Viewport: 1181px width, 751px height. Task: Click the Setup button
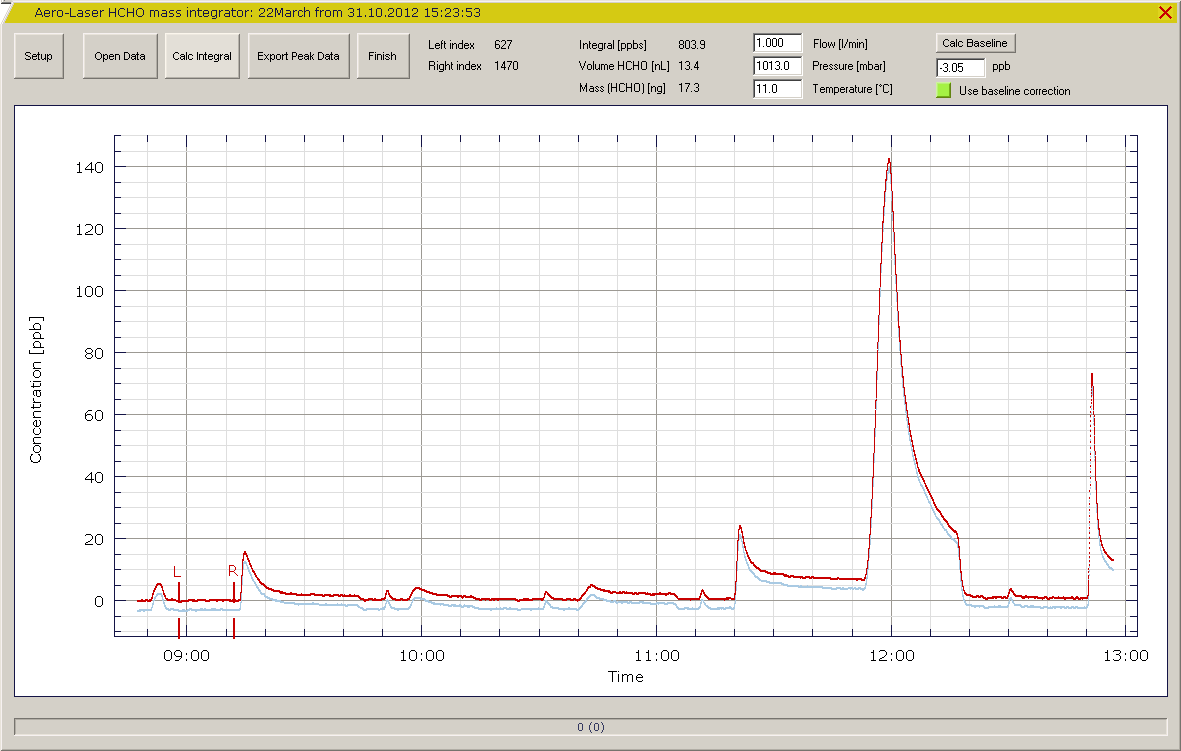click(39, 56)
